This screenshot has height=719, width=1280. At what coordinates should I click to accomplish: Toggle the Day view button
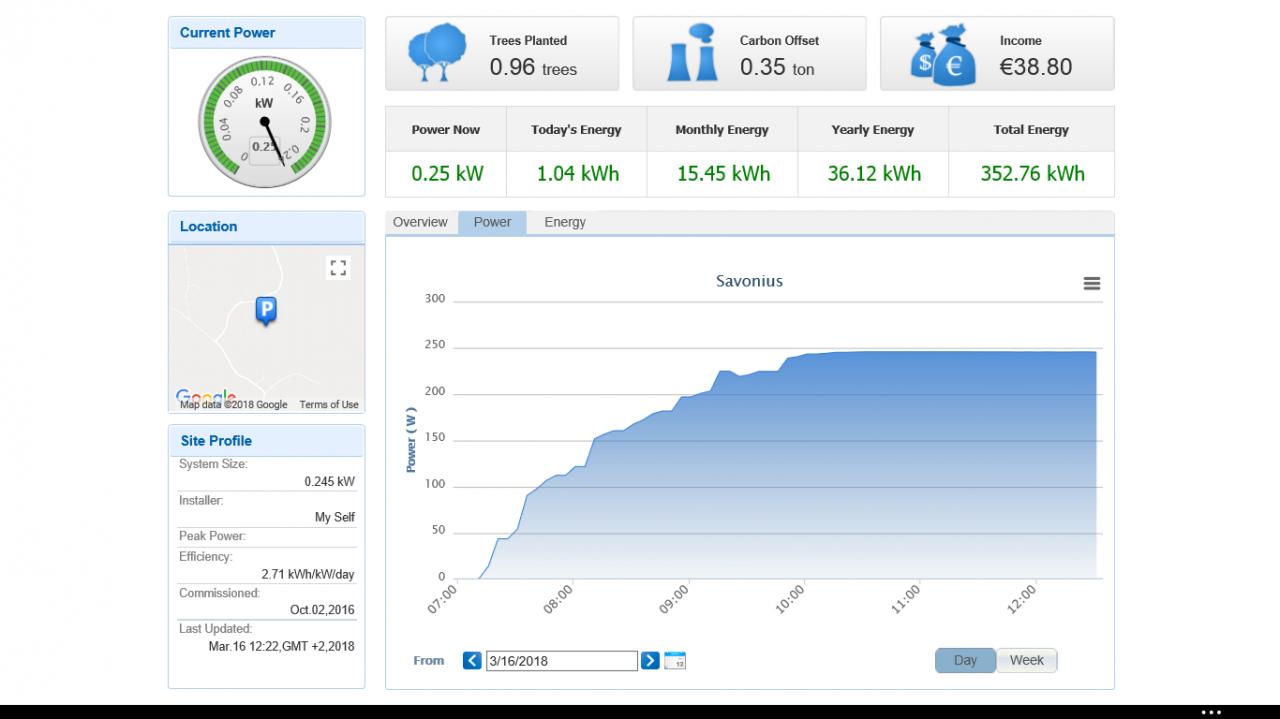click(x=965, y=660)
